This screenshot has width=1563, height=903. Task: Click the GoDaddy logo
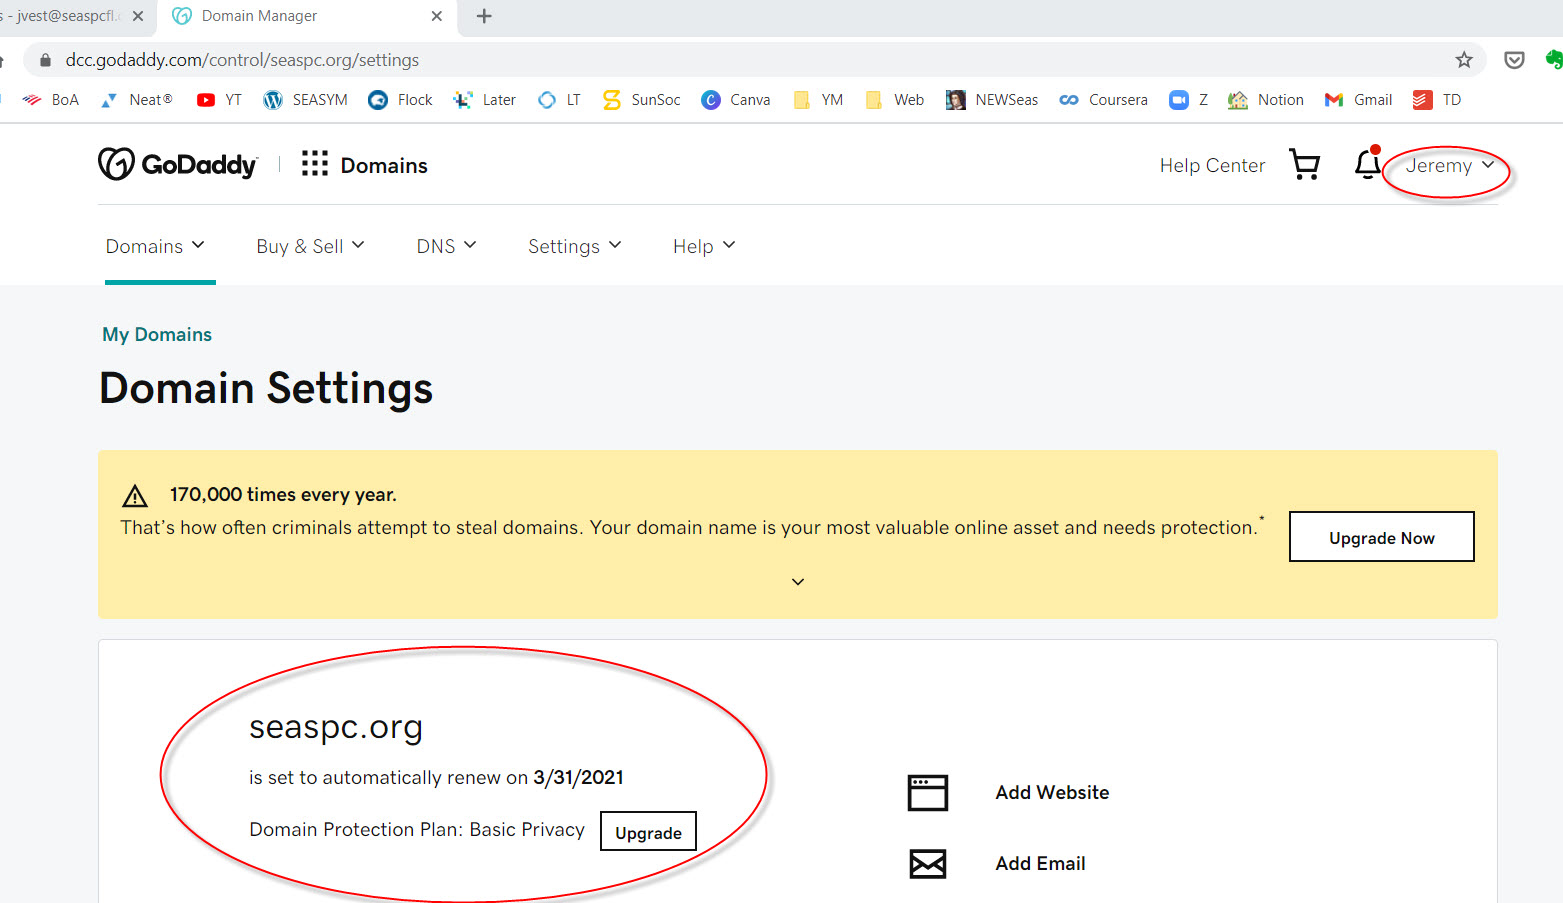click(x=178, y=164)
